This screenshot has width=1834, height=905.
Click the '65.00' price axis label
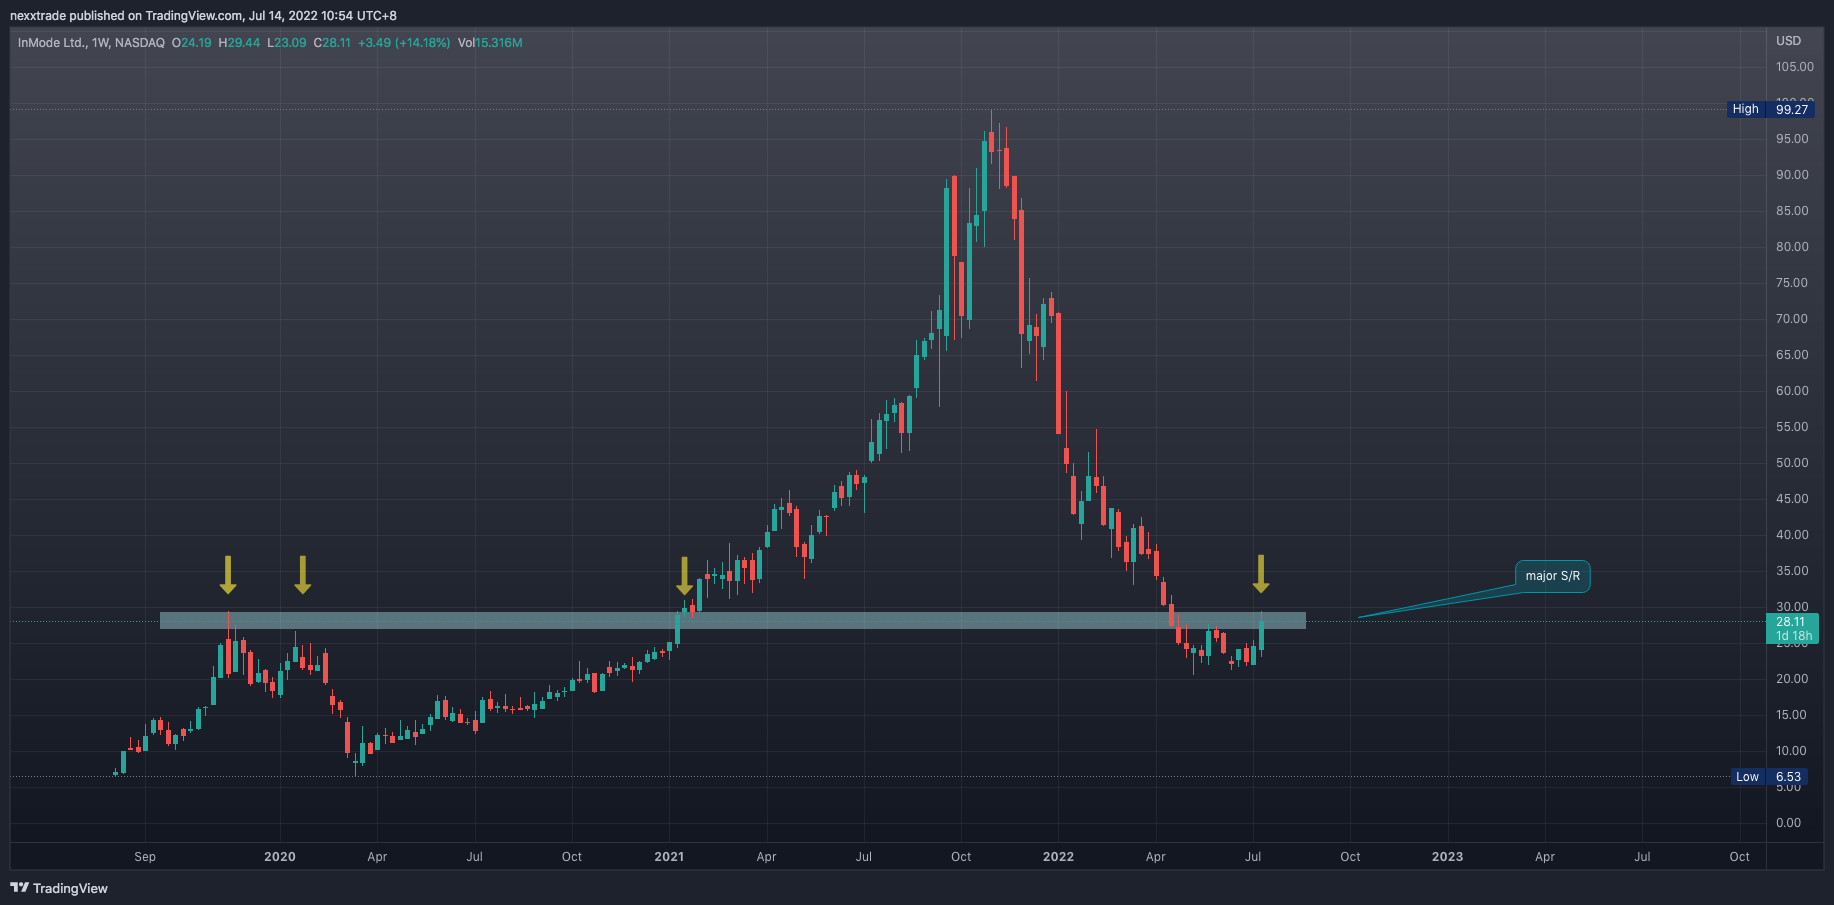click(x=1792, y=355)
